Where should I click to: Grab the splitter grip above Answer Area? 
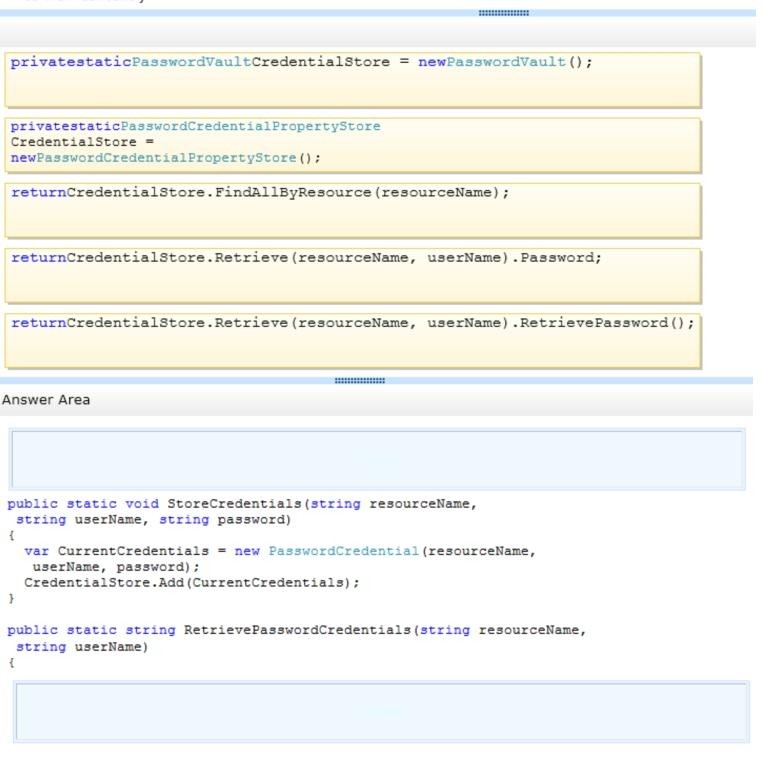359,381
